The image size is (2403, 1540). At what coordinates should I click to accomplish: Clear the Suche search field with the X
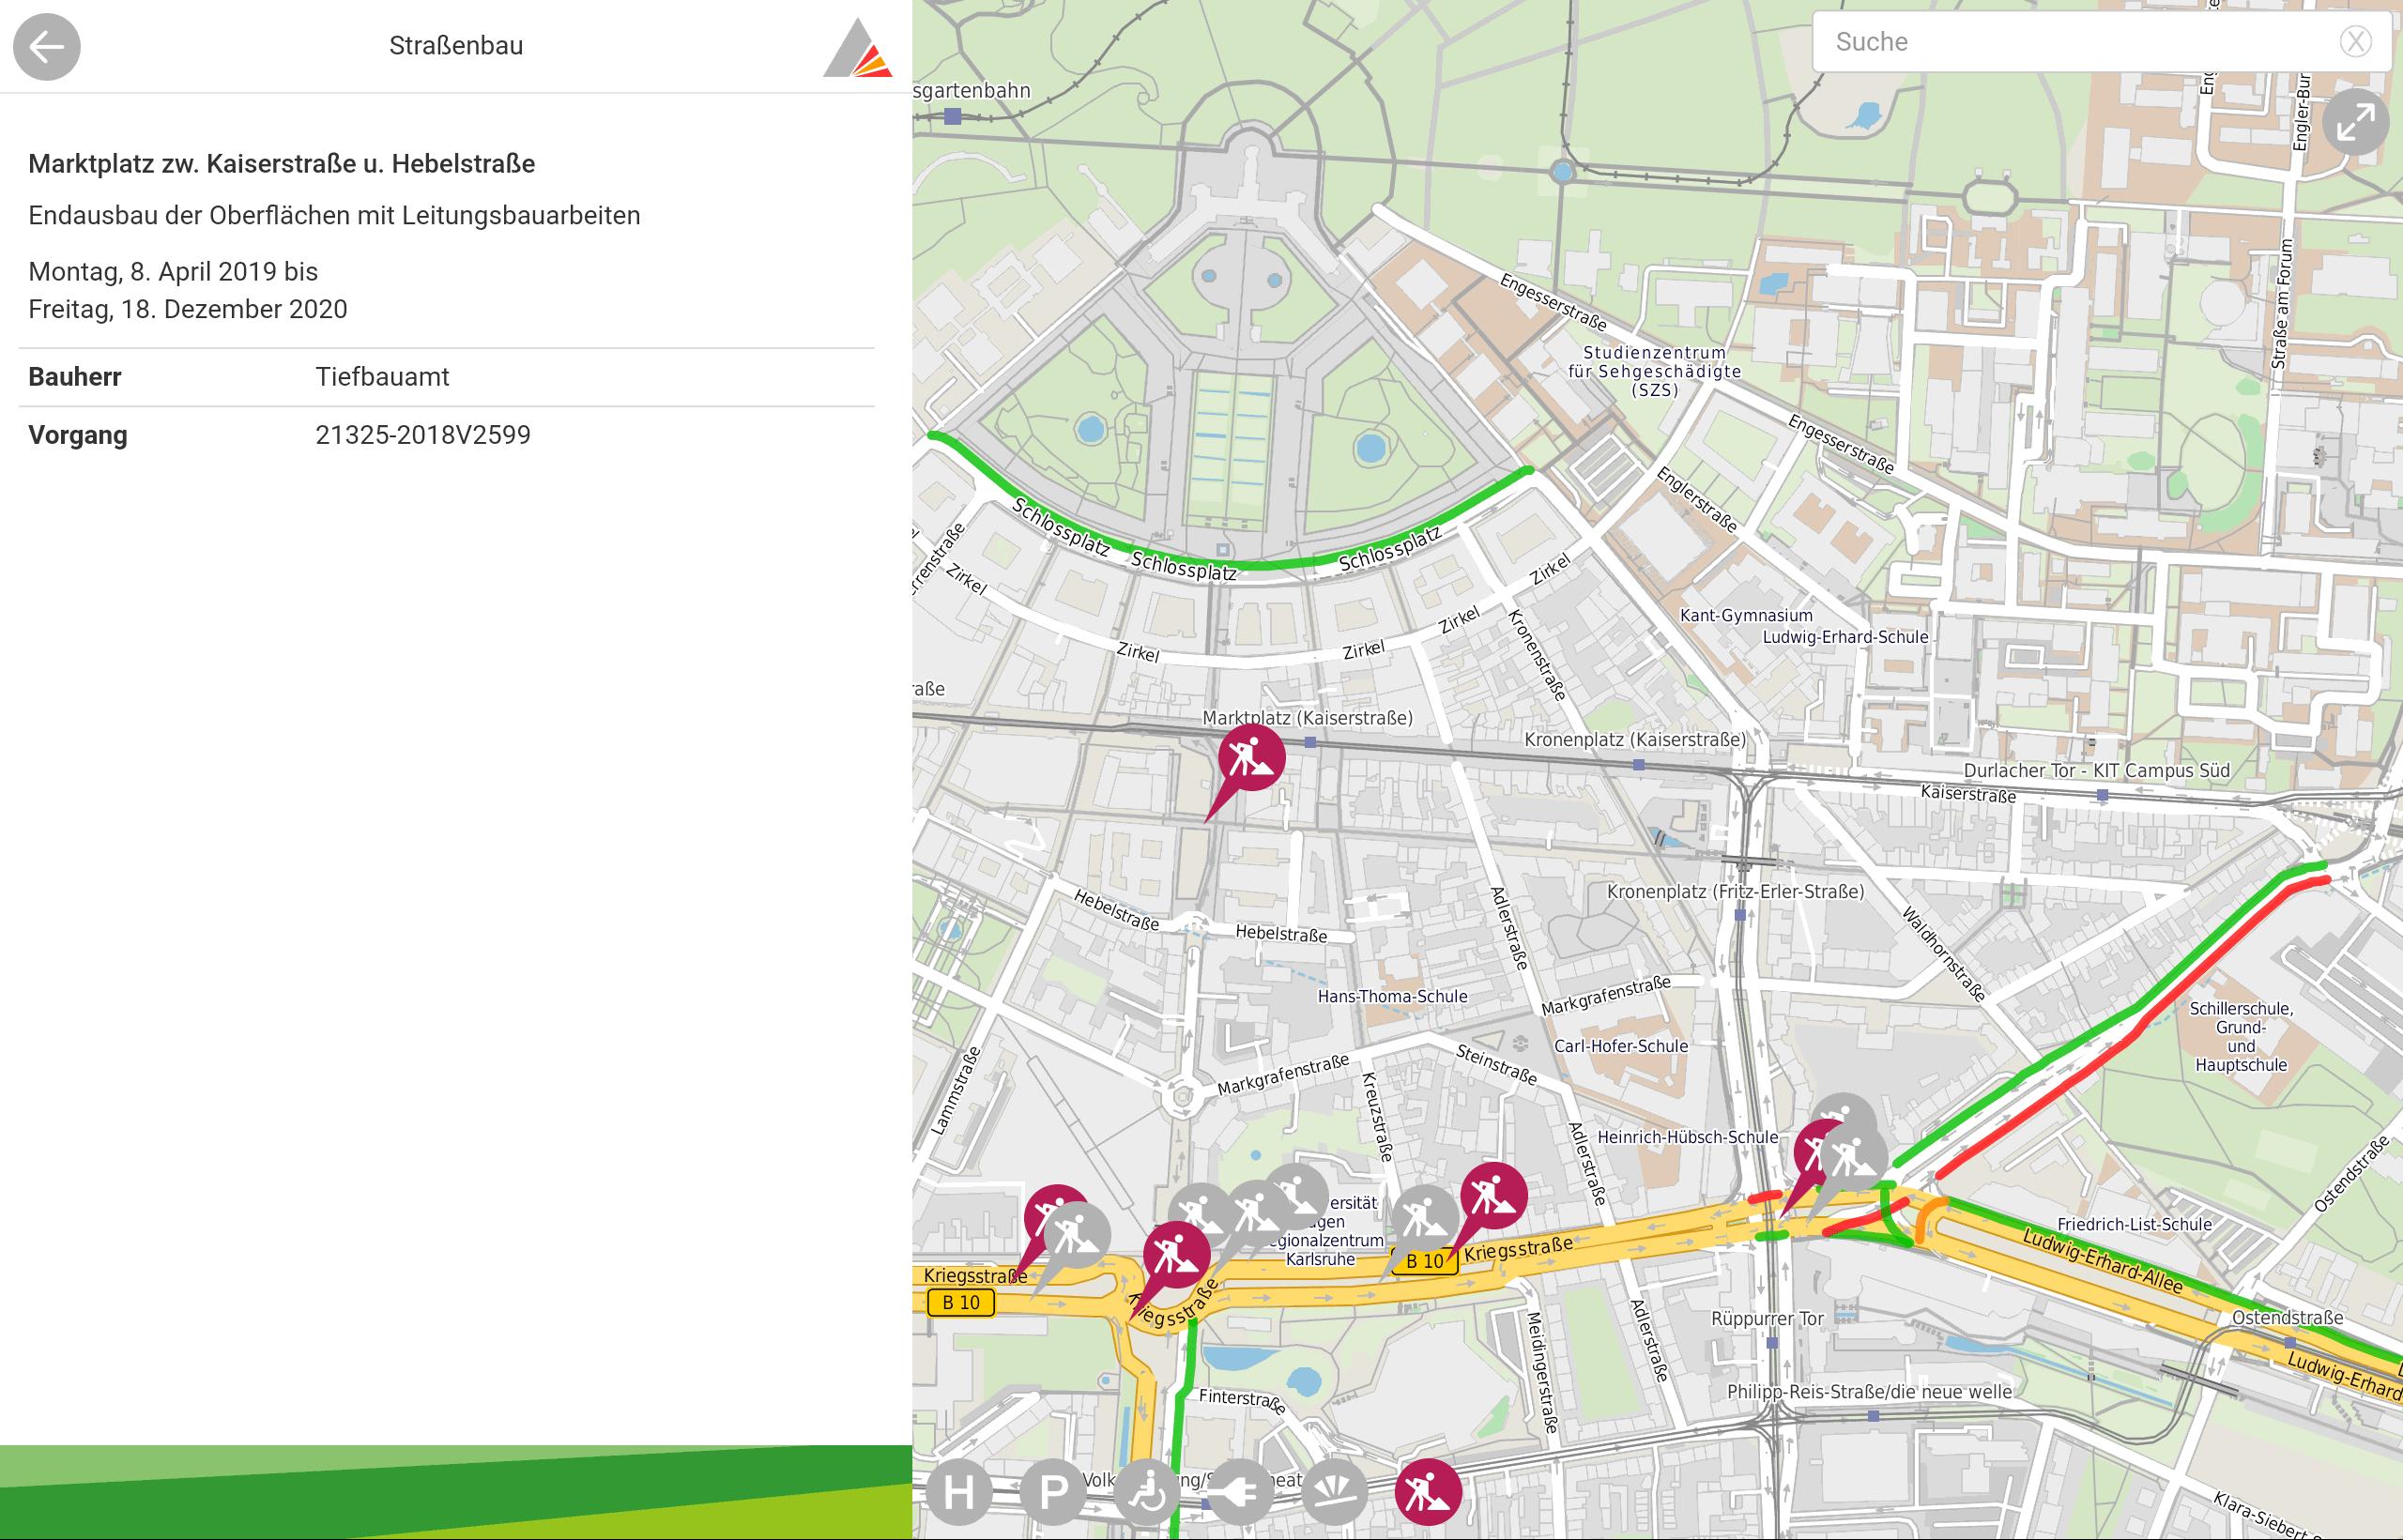[2355, 42]
